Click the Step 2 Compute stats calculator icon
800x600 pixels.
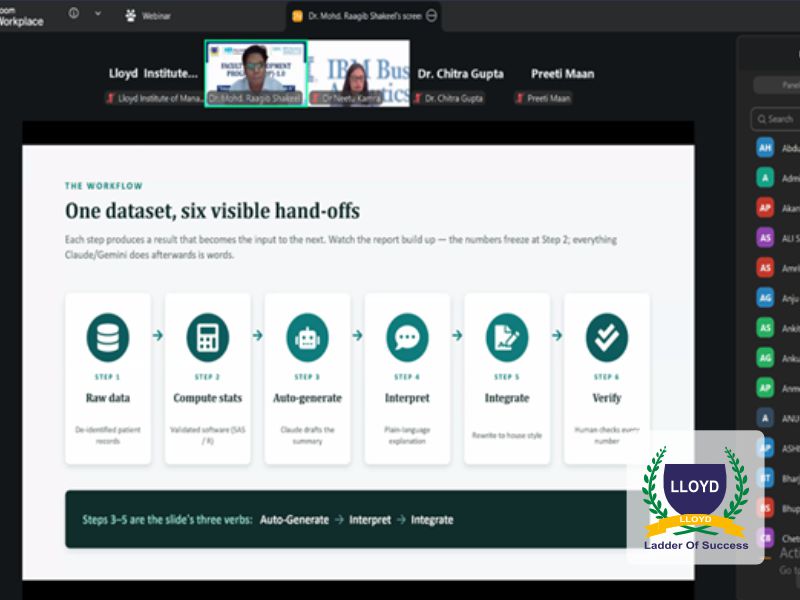(x=208, y=337)
